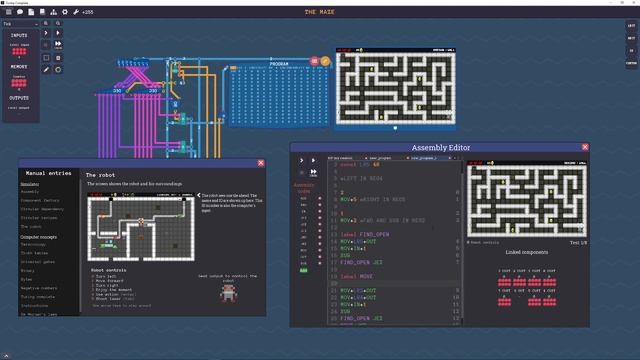Viewport: 640px width, 360px height.
Task: Open Universal gates manual entry
Action: 38,262
